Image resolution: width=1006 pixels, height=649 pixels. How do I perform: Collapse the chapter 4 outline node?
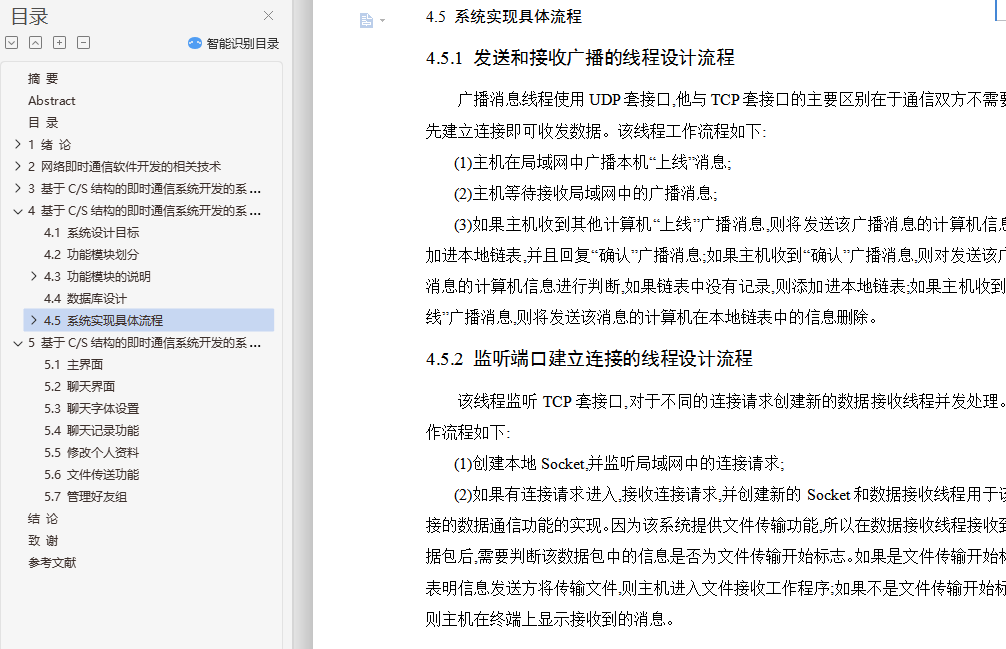click(18, 211)
